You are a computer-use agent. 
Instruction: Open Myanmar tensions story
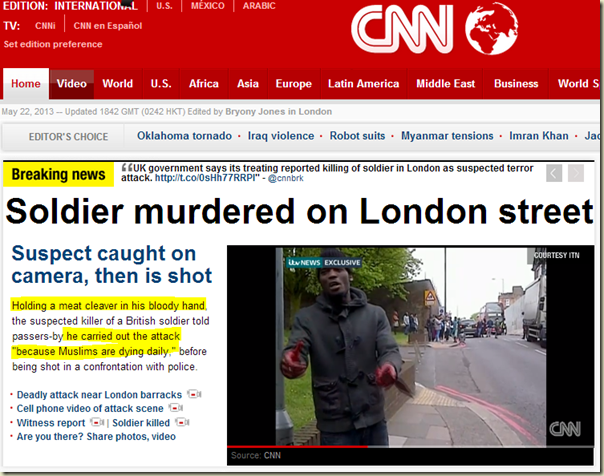[447, 136]
